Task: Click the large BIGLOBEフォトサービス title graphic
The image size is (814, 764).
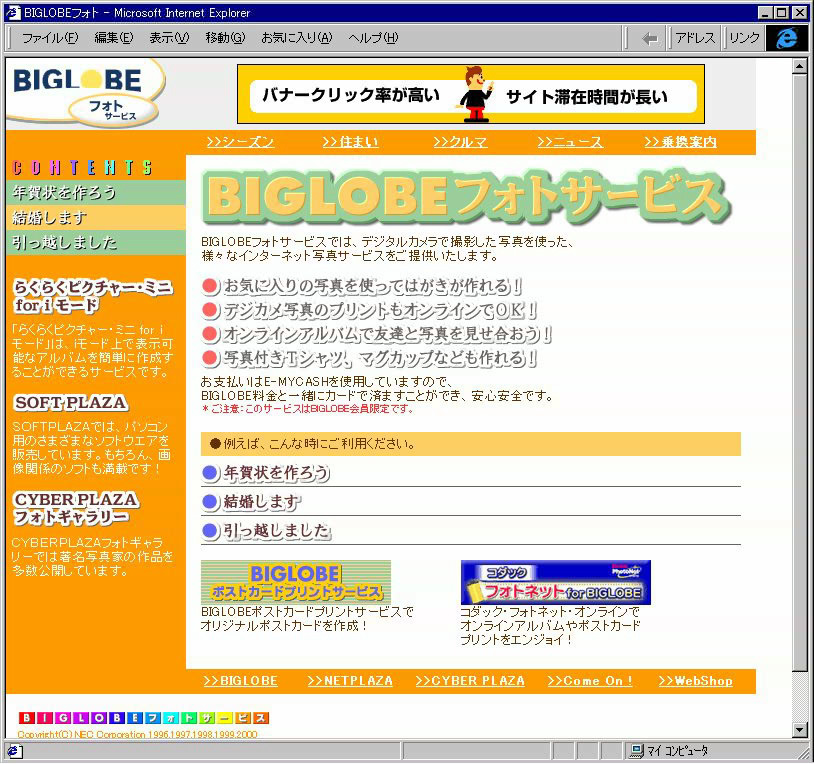Action: point(466,197)
